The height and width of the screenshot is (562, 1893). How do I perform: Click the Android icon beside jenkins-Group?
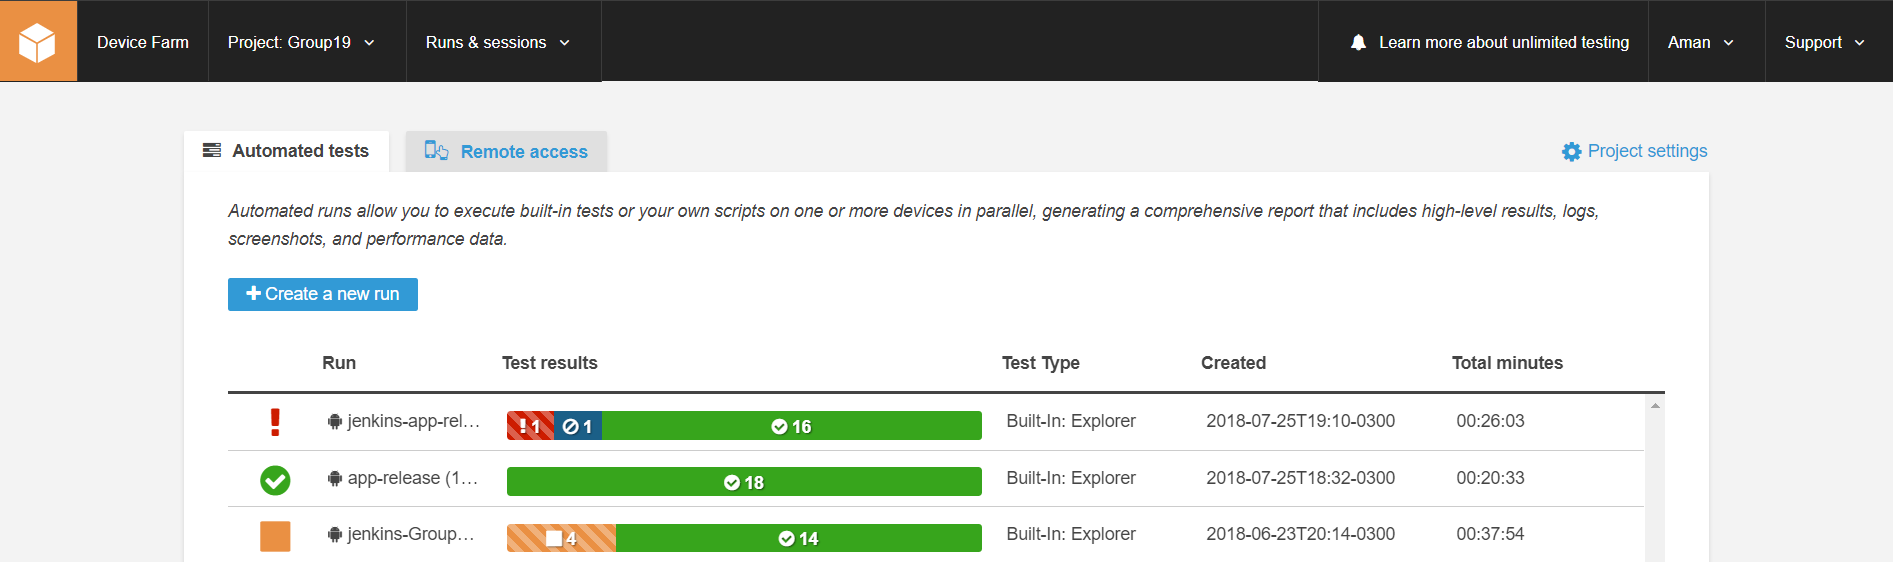coord(335,535)
